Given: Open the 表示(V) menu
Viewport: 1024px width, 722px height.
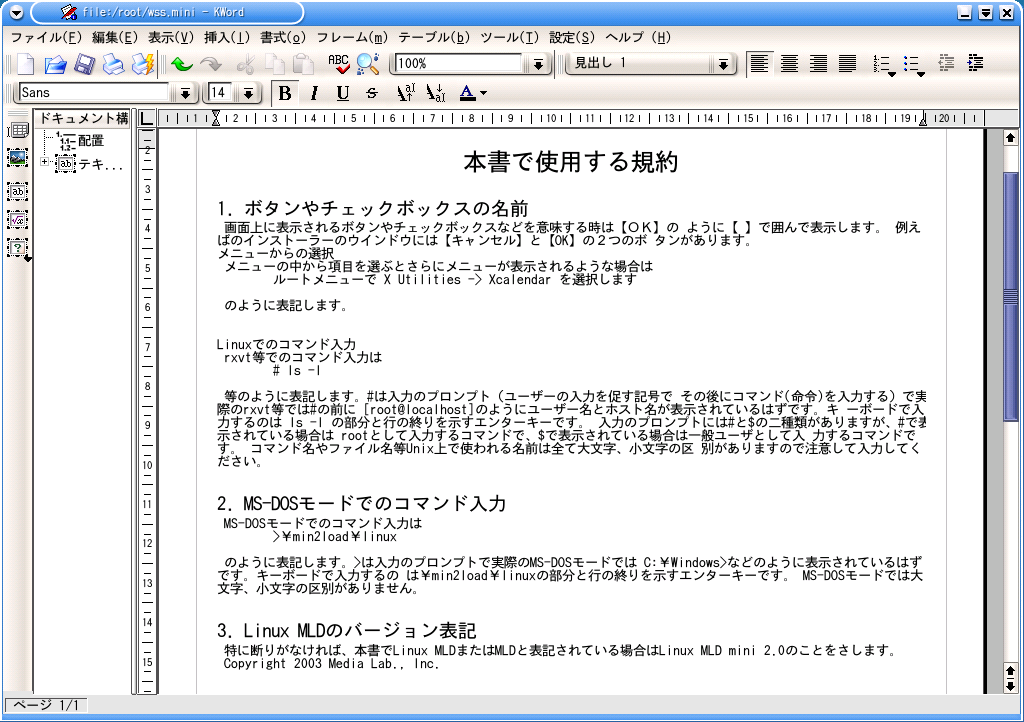Looking at the screenshot, I should [x=171, y=37].
